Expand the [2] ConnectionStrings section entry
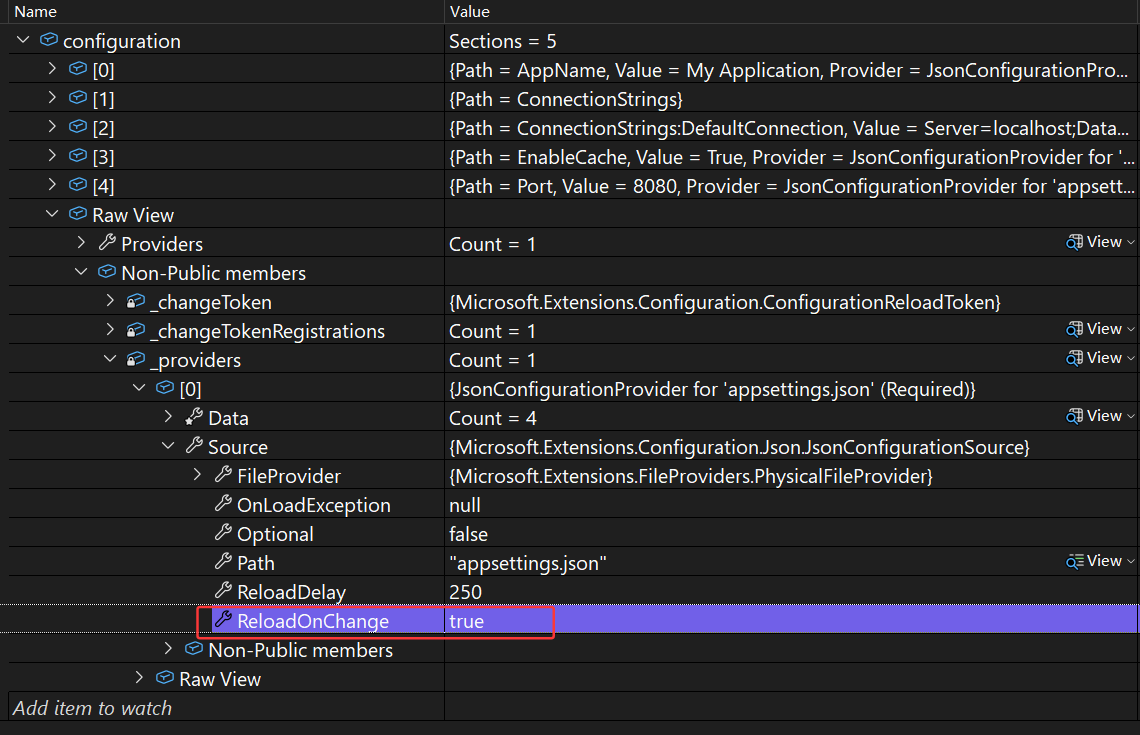This screenshot has height=735, width=1140. tap(53, 128)
